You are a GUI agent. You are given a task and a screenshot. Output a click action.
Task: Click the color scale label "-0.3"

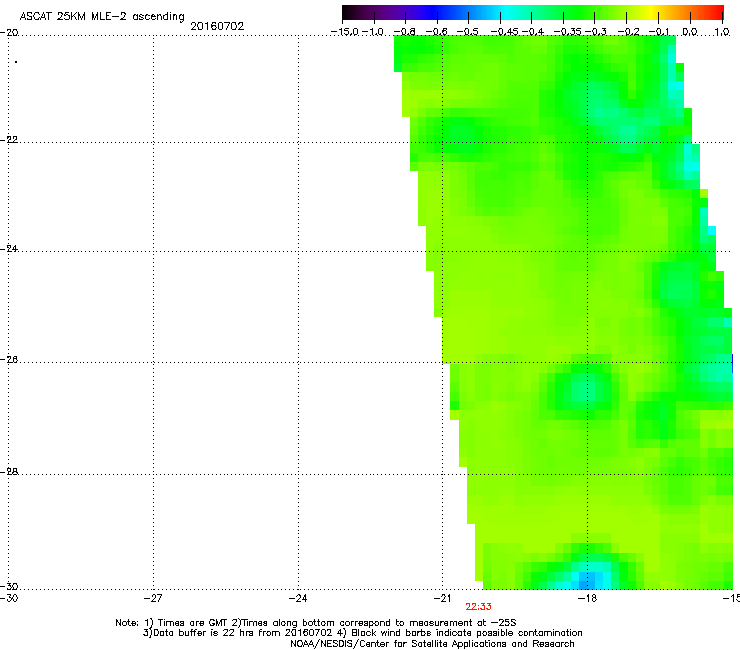coord(595,32)
